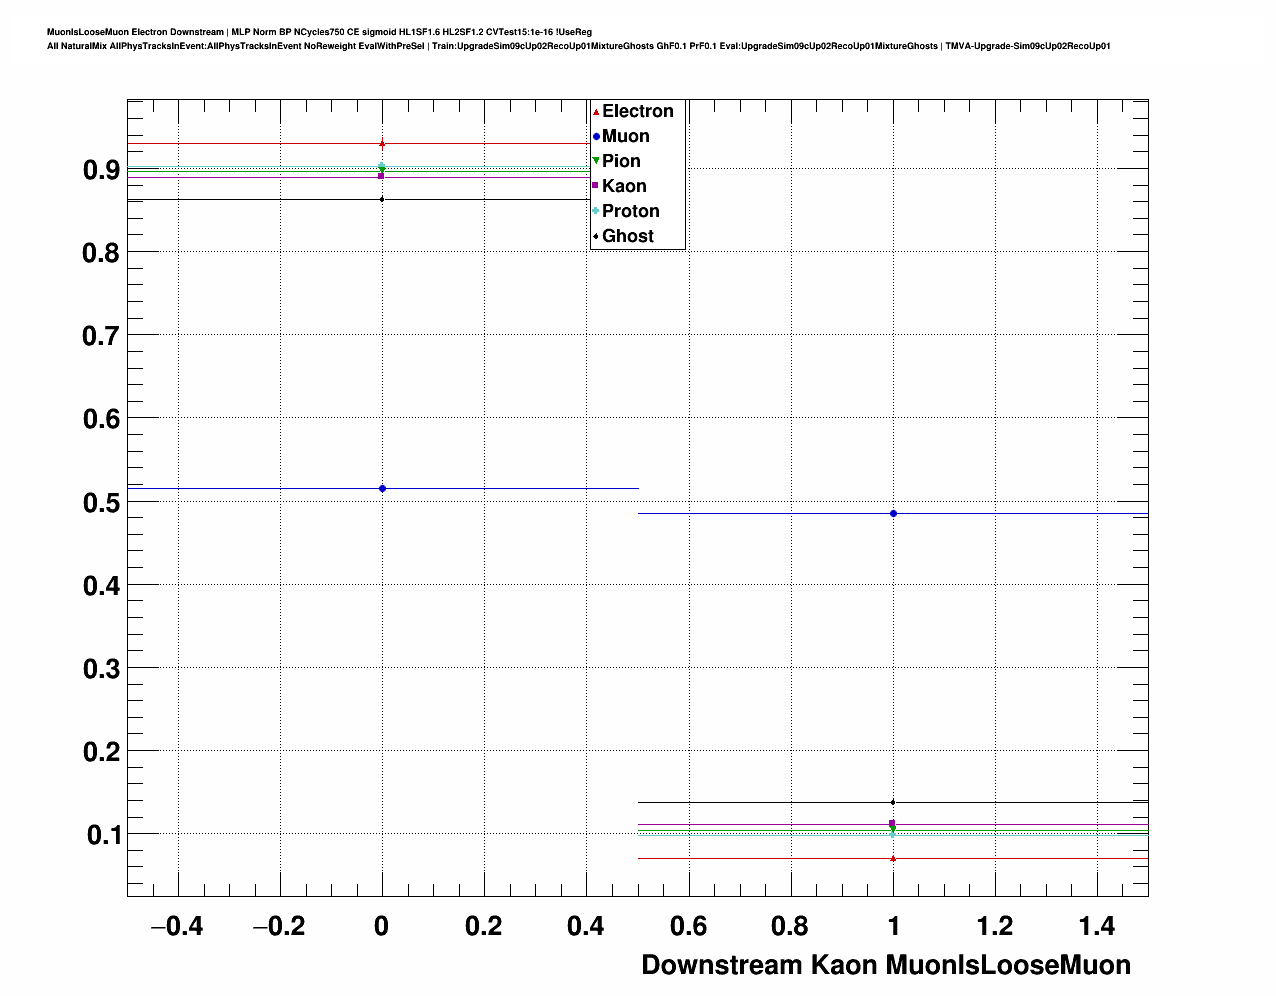Viewport: 1276px width, 996px height.
Task: Click the x-axis label 0.8
Action: tap(791, 927)
